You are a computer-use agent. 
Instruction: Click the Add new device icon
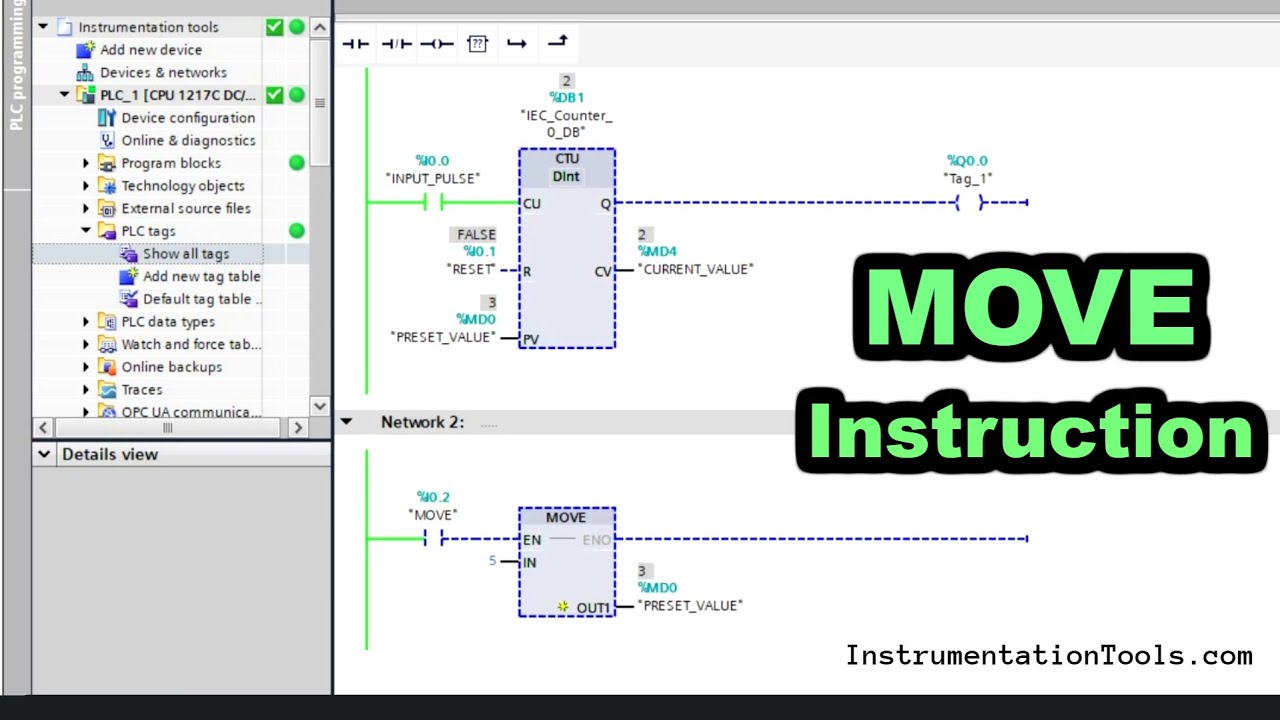pyautogui.click(x=86, y=49)
